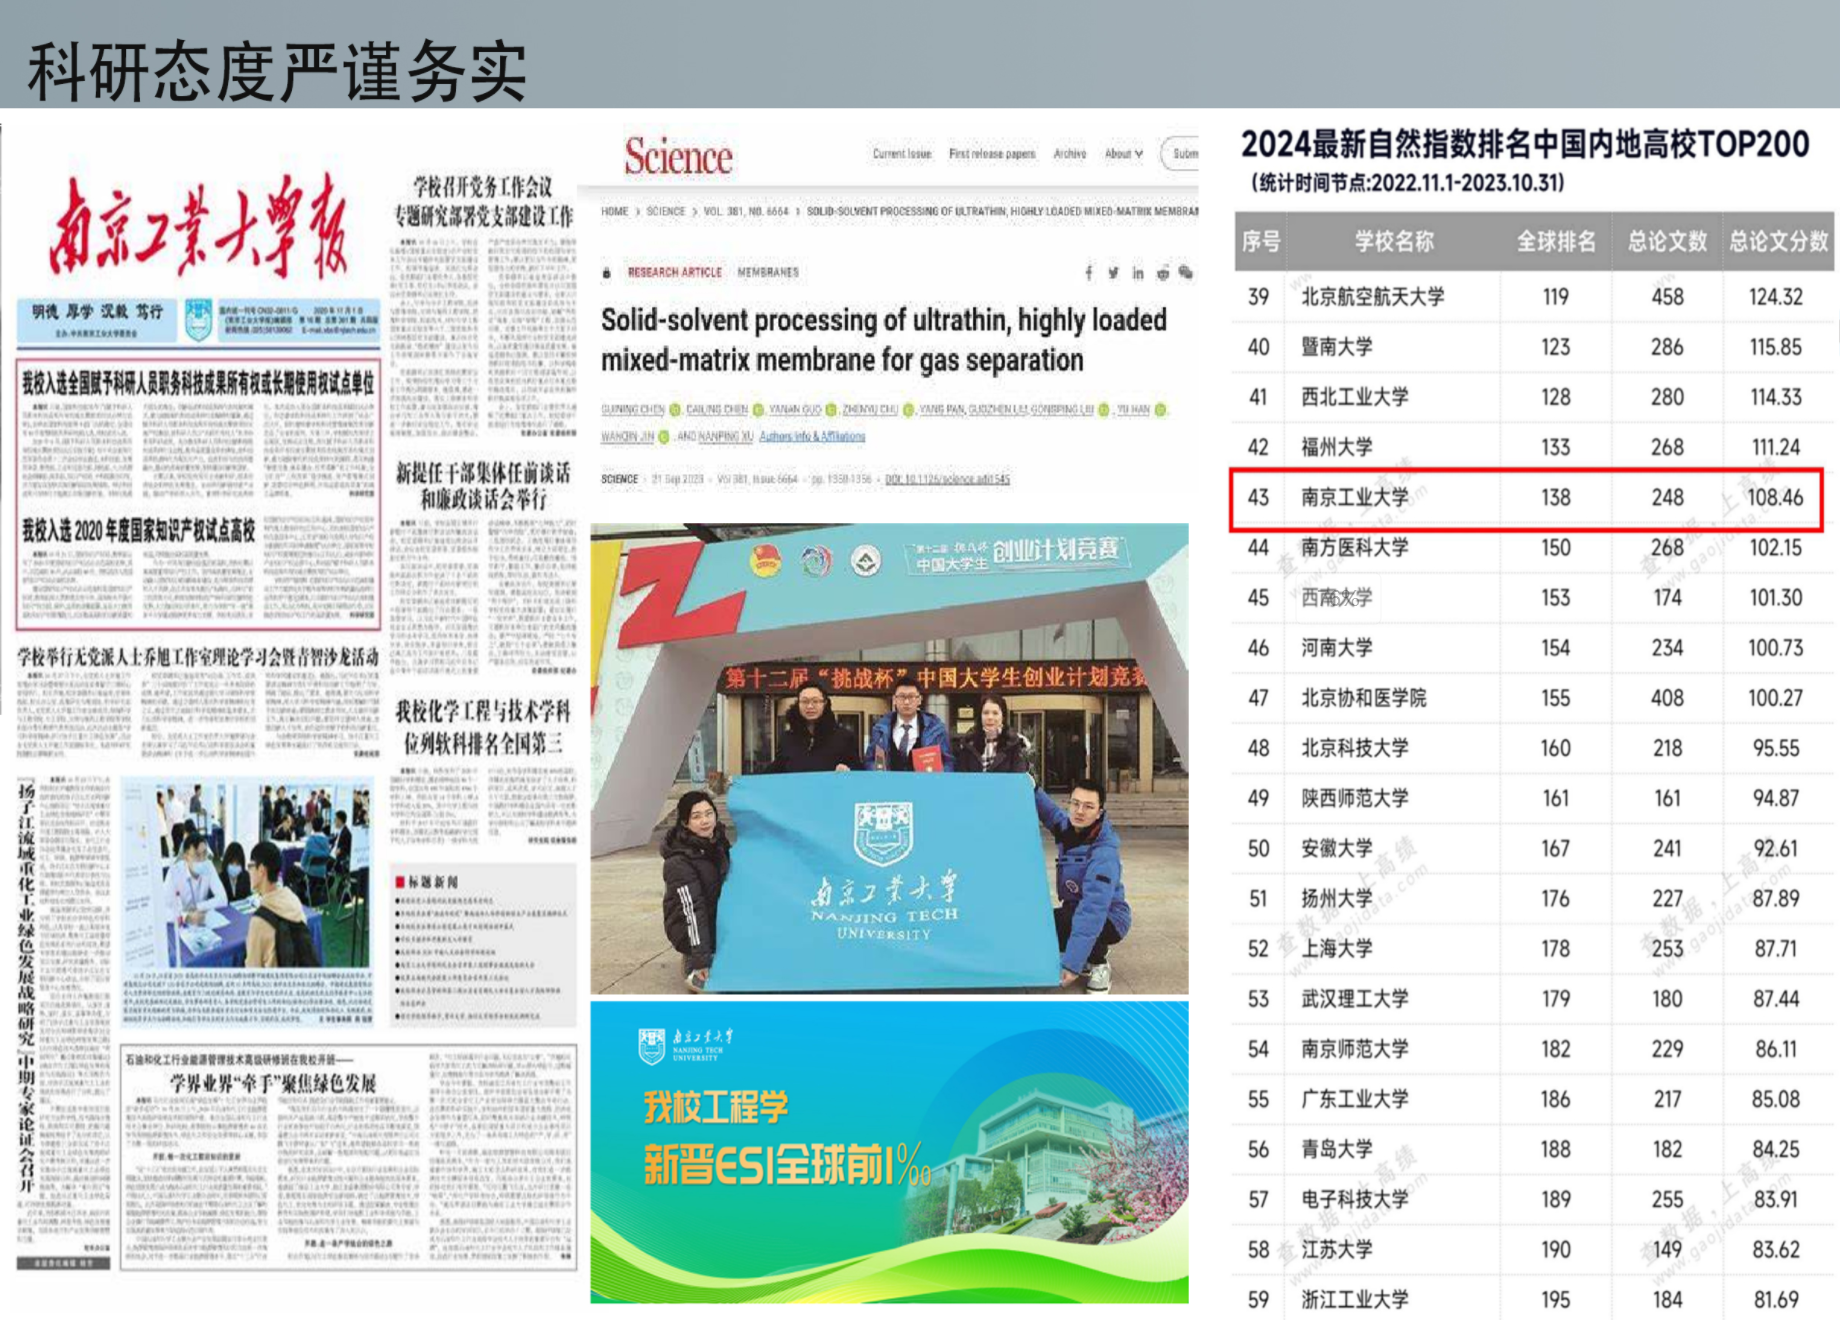This screenshot has height=1324, width=1840.
Task: Select 西北工业大学 in the ranking table
Action: [1354, 397]
